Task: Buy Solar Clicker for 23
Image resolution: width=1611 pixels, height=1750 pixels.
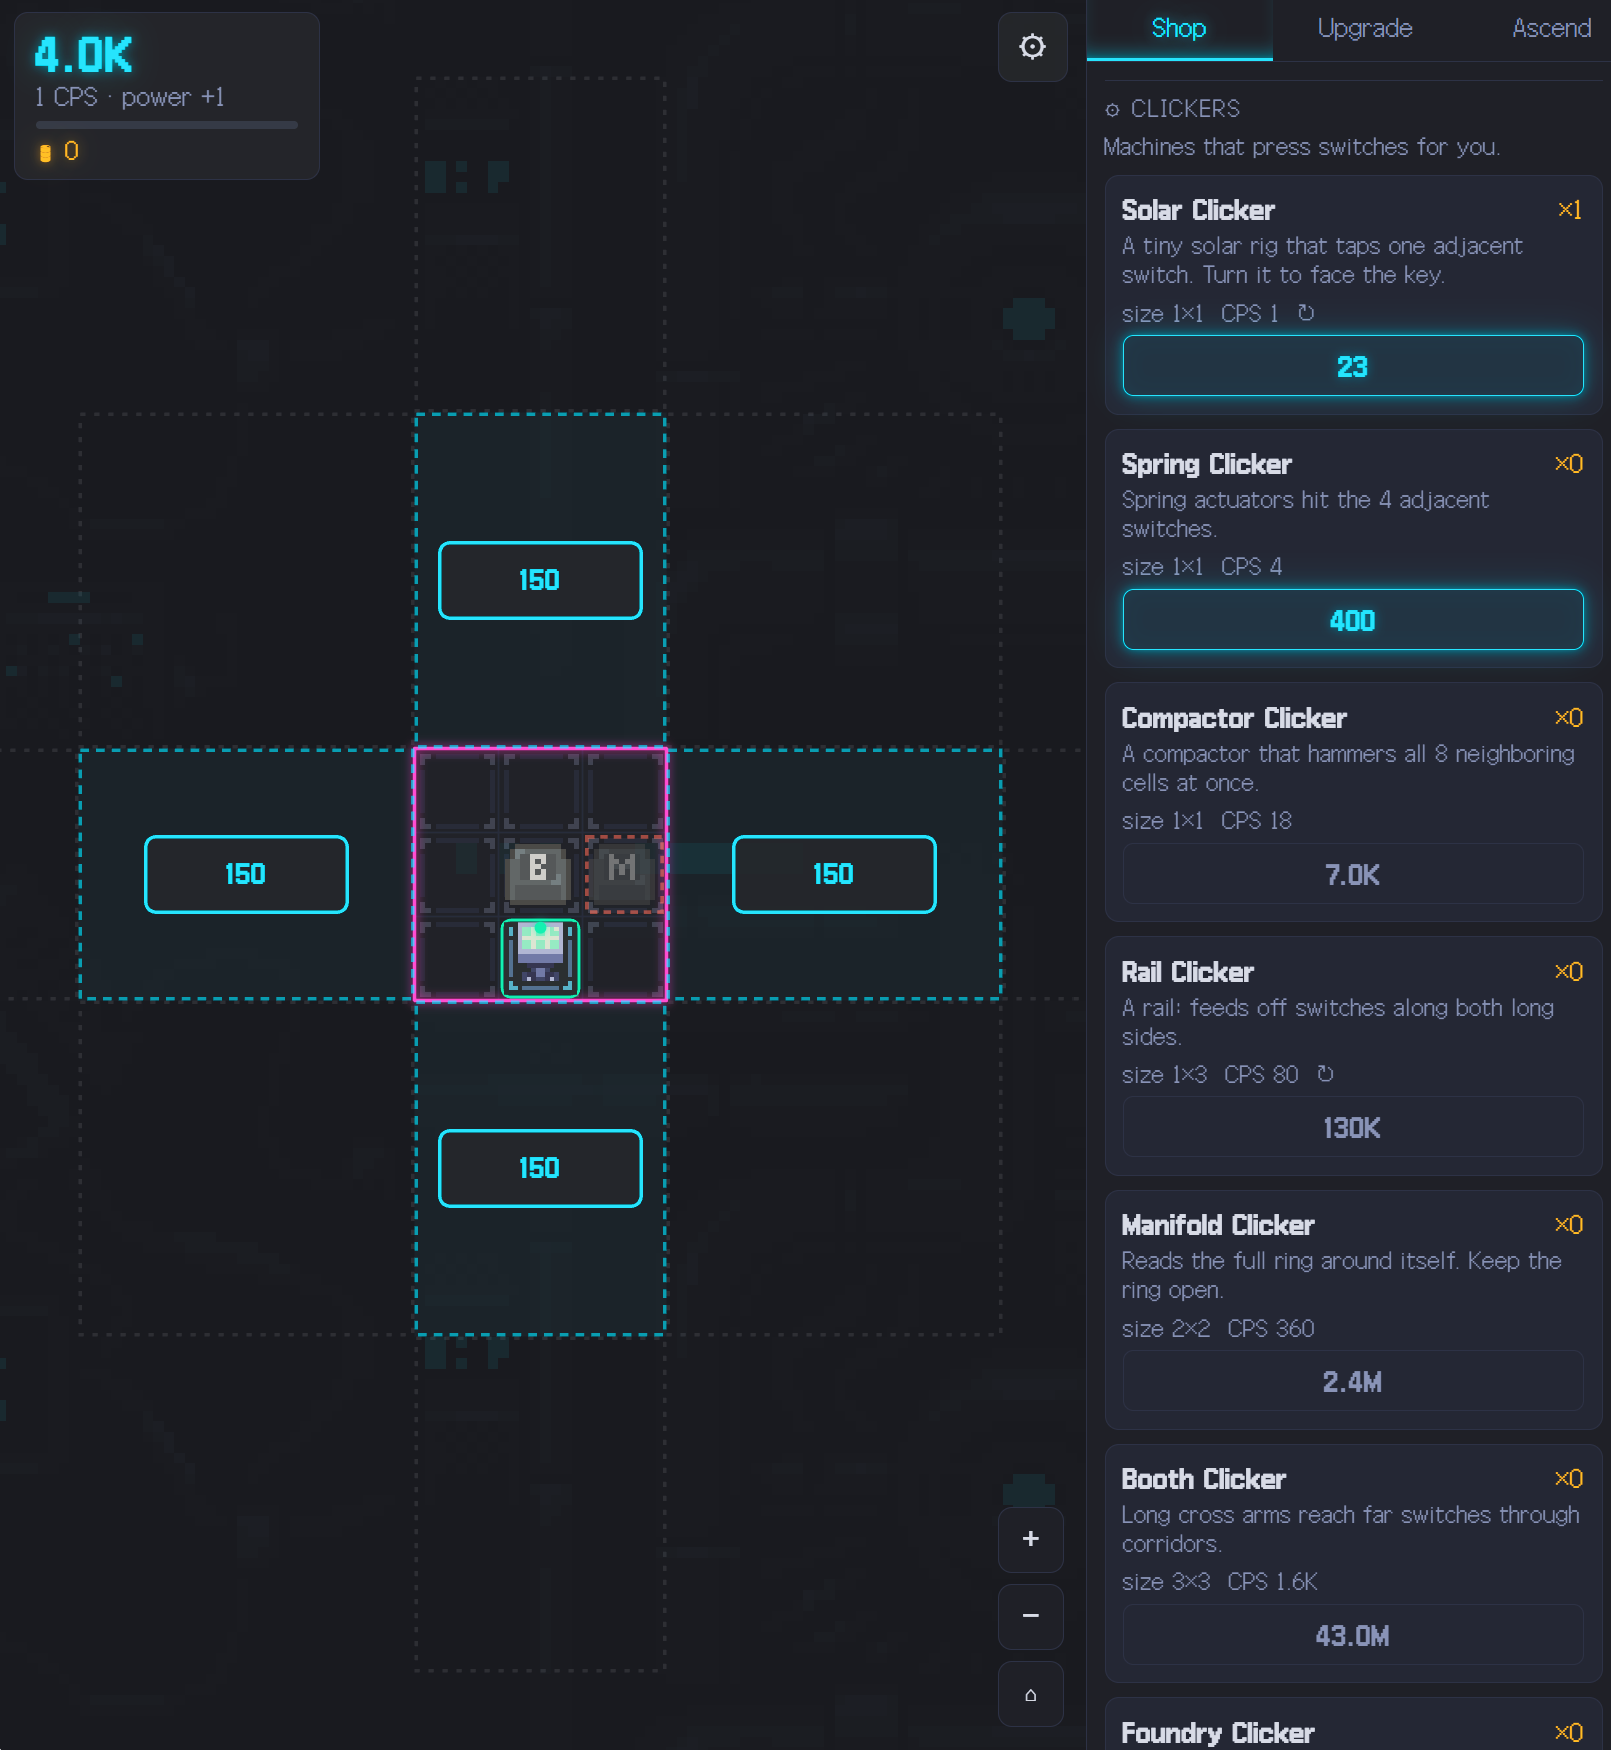Action: (x=1352, y=366)
